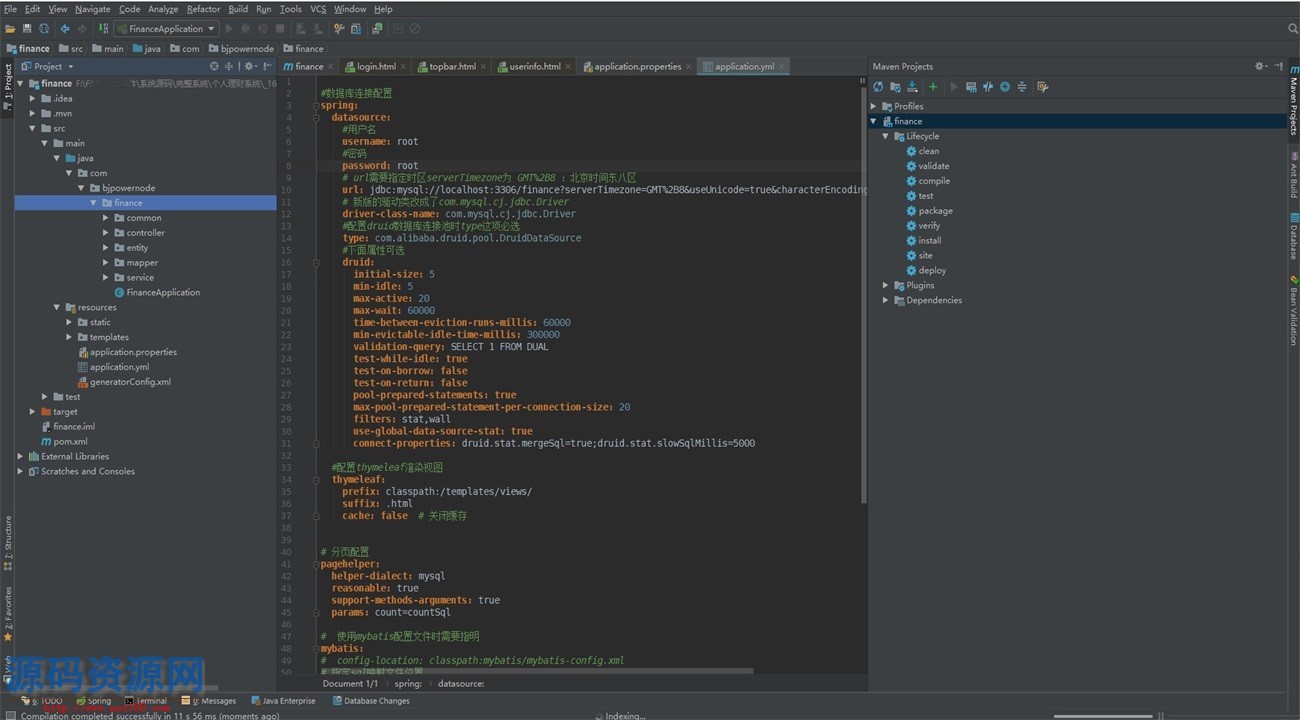Open the Messages tool window

(209, 701)
